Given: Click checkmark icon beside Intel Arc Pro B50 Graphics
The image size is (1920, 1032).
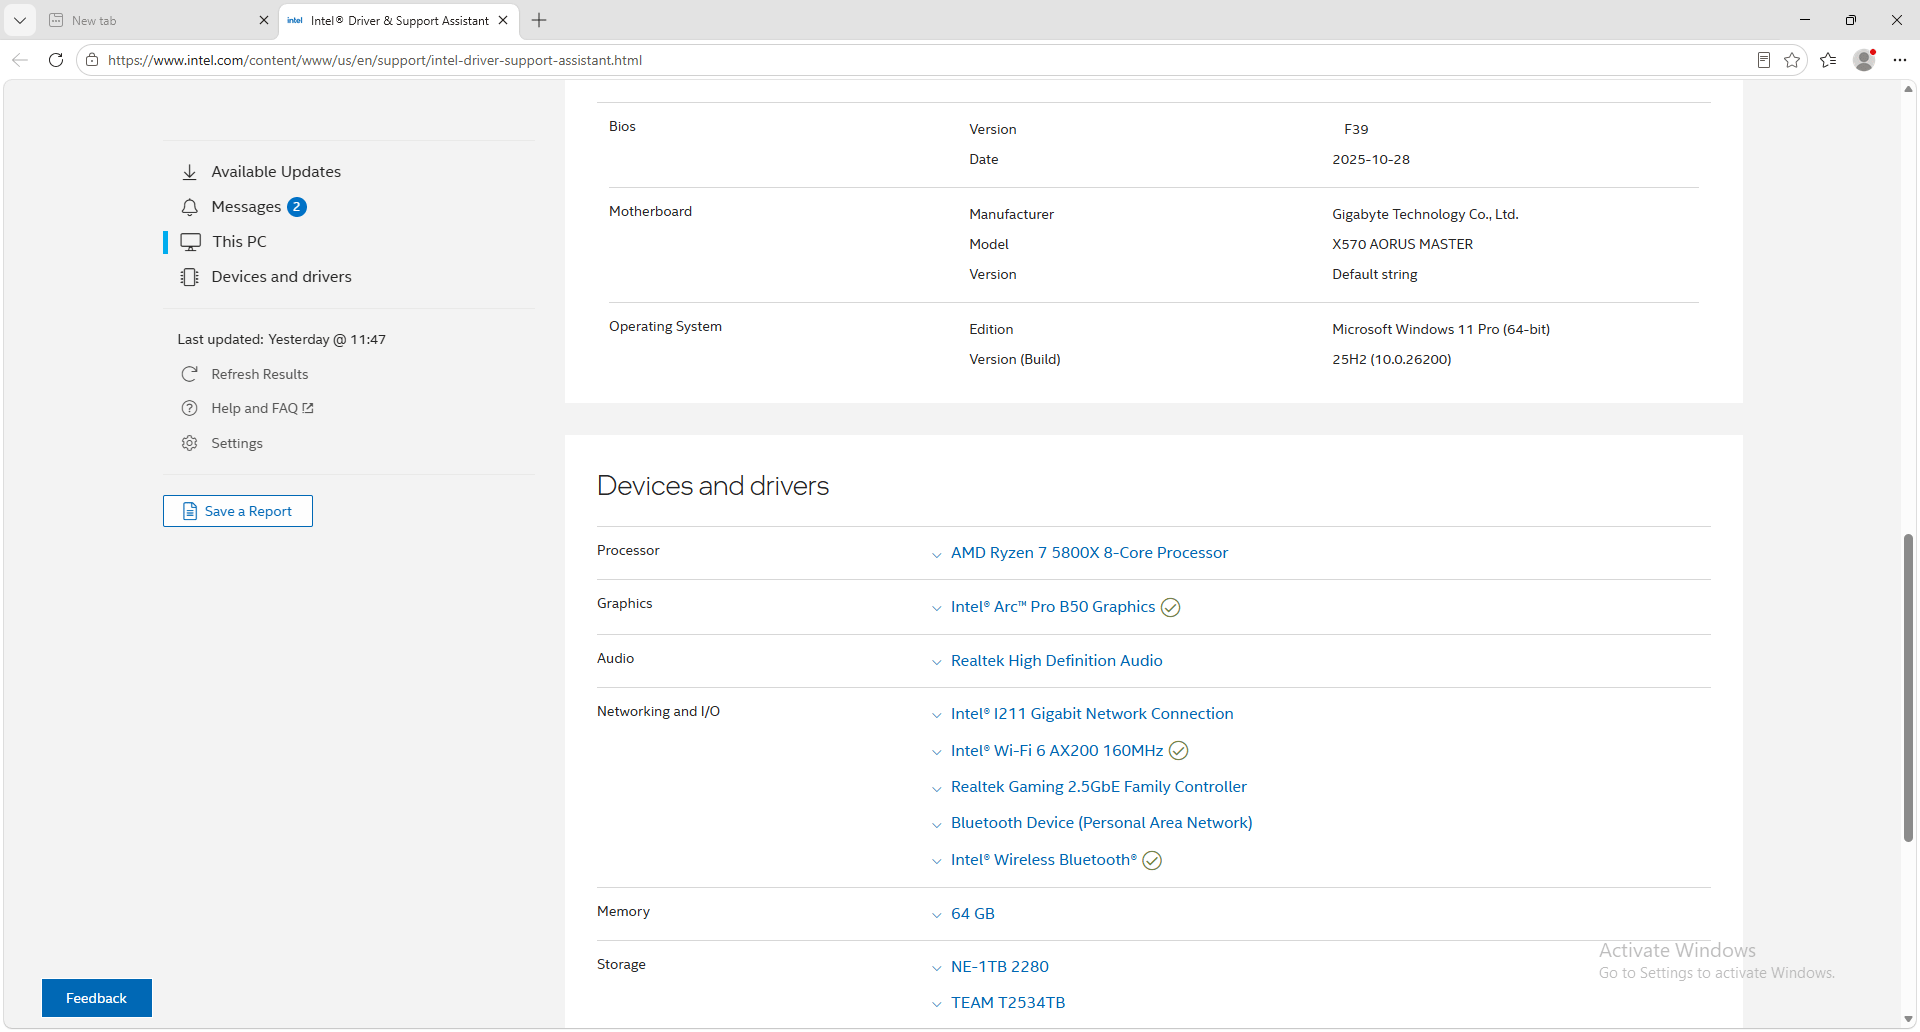Looking at the screenshot, I should click(1171, 607).
